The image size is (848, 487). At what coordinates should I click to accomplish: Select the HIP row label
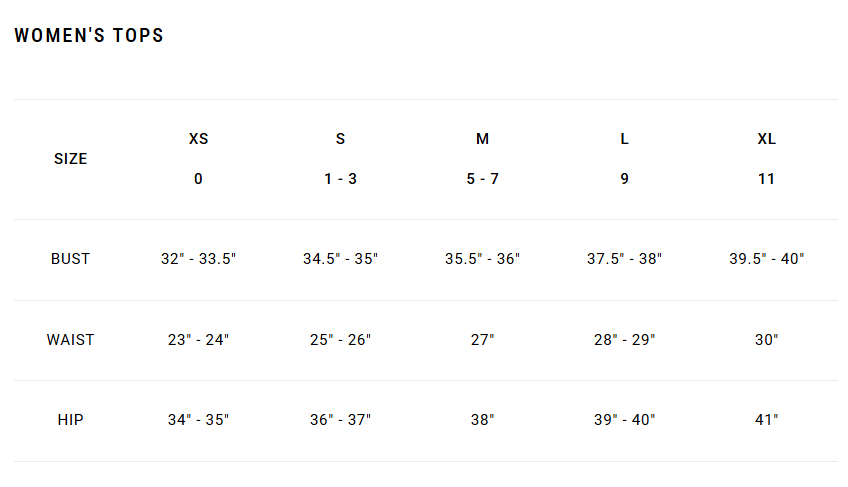[70, 420]
